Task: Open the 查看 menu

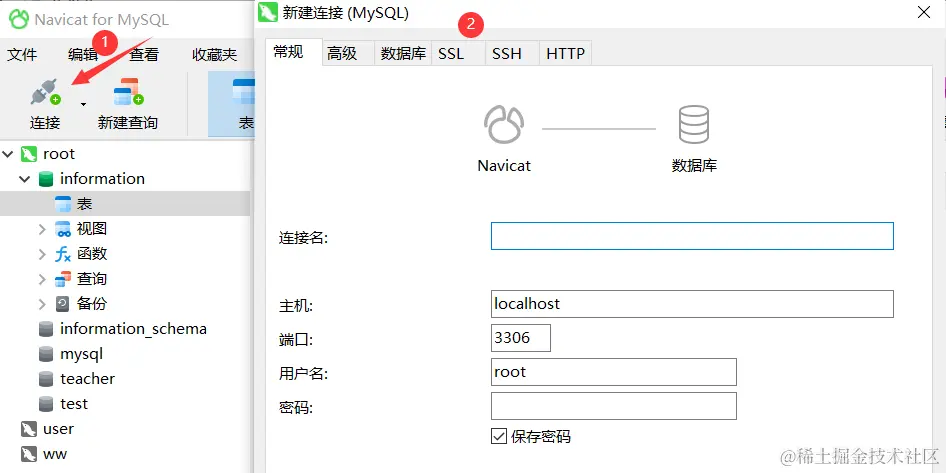Action: pos(144,55)
